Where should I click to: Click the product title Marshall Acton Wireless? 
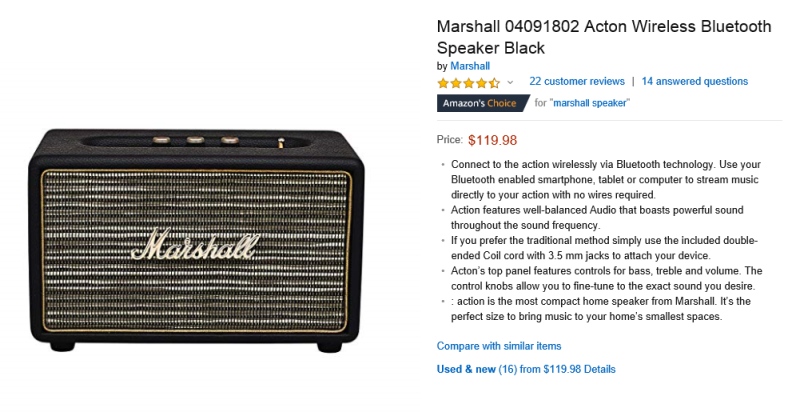coord(604,37)
